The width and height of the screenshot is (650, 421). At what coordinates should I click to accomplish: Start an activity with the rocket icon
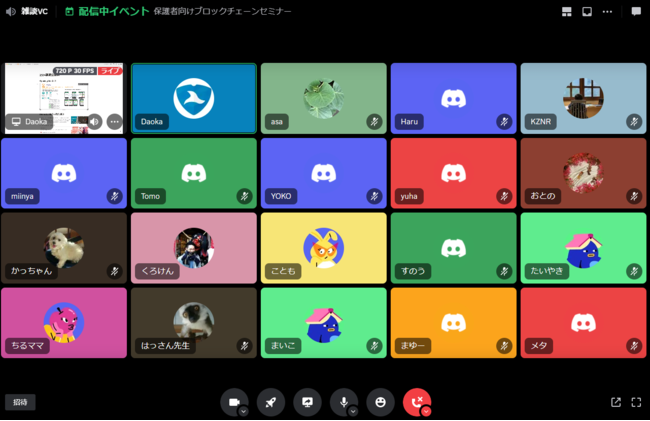[271, 402]
